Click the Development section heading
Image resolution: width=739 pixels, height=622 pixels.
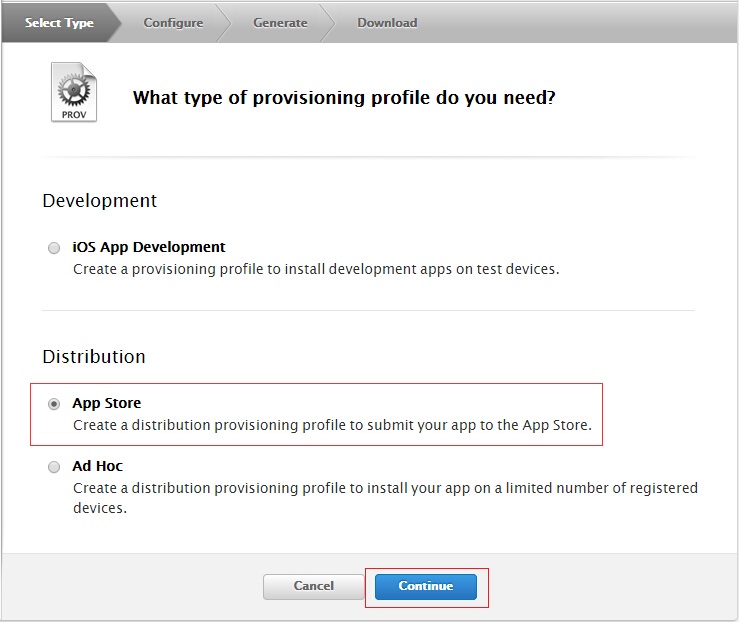[x=99, y=201]
